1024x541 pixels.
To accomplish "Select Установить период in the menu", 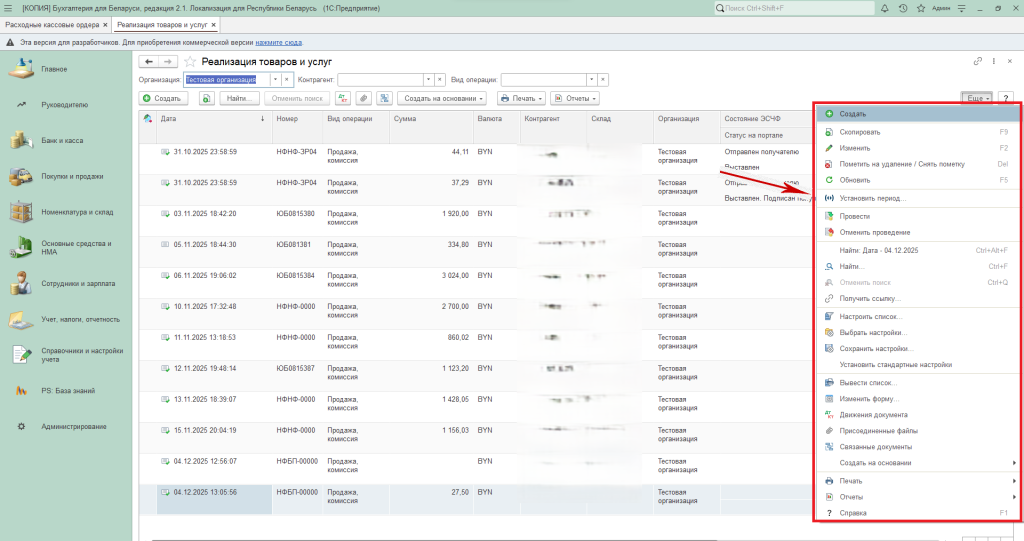I will [x=872, y=198].
